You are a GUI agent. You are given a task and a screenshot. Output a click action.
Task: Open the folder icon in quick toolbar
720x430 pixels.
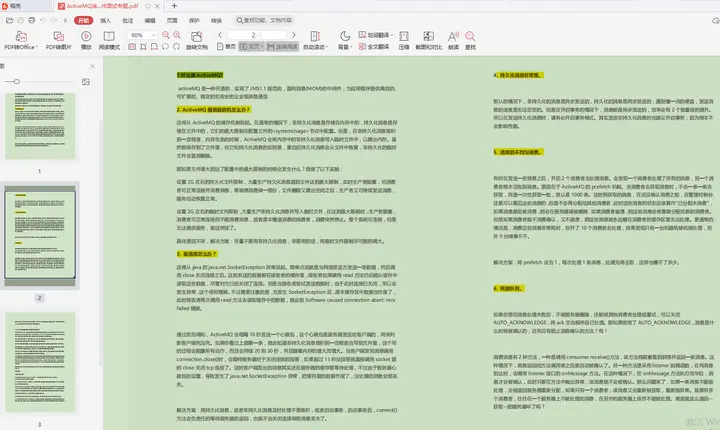click(x=9, y=20)
